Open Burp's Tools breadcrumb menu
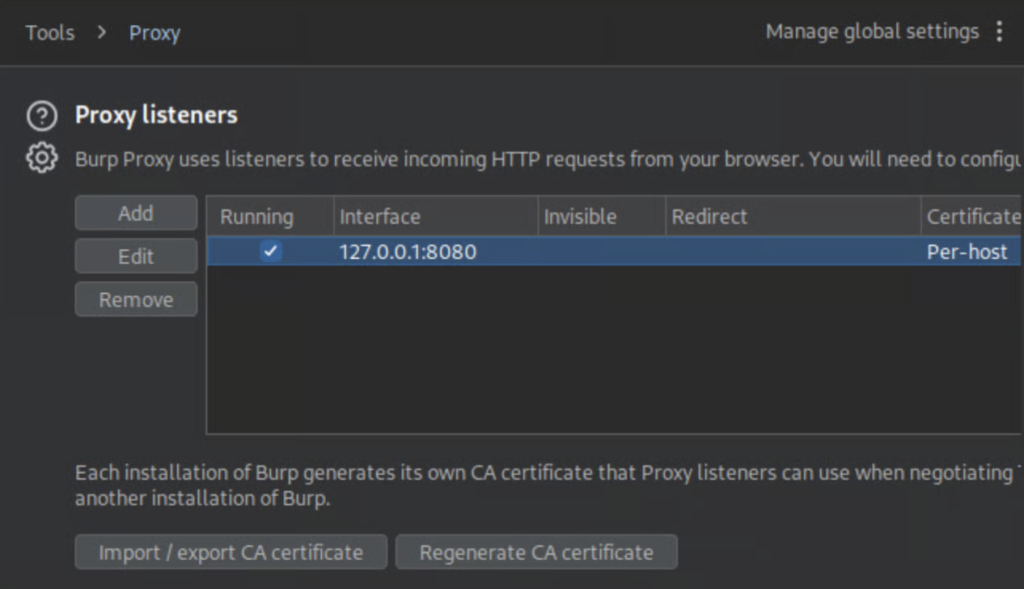The width and height of the screenshot is (1024, 589). point(50,32)
